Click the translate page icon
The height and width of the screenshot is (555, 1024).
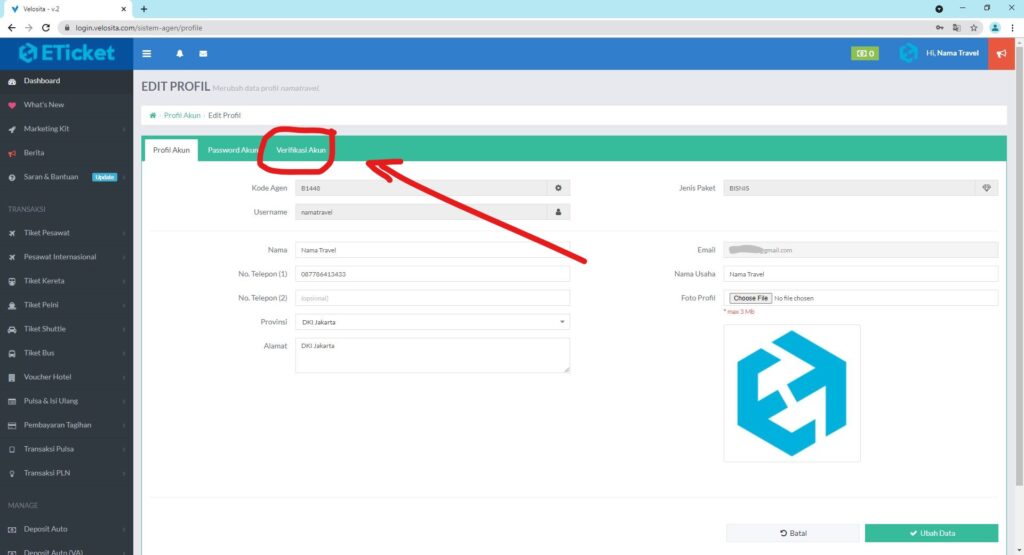pos(957,27)
